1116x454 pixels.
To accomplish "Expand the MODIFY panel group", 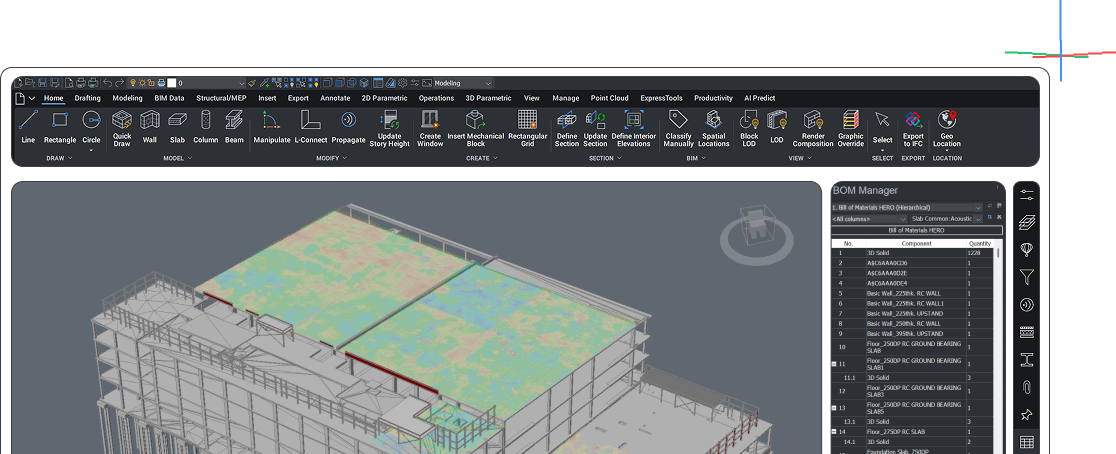I will (x=332, y=158).
